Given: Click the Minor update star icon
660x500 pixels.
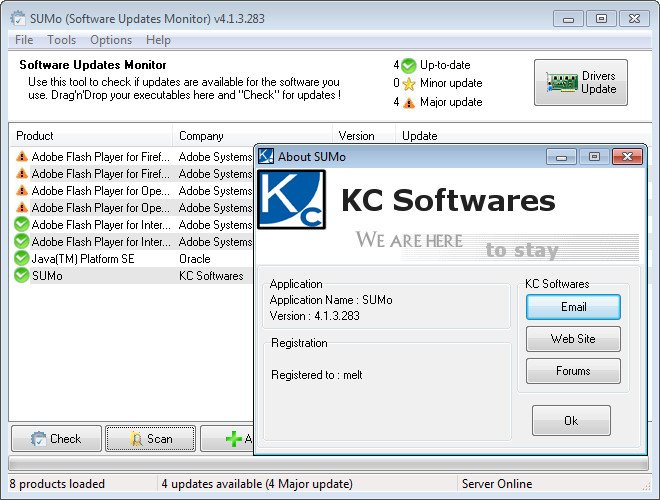Looking at the screenshot, I should [408, 84].
